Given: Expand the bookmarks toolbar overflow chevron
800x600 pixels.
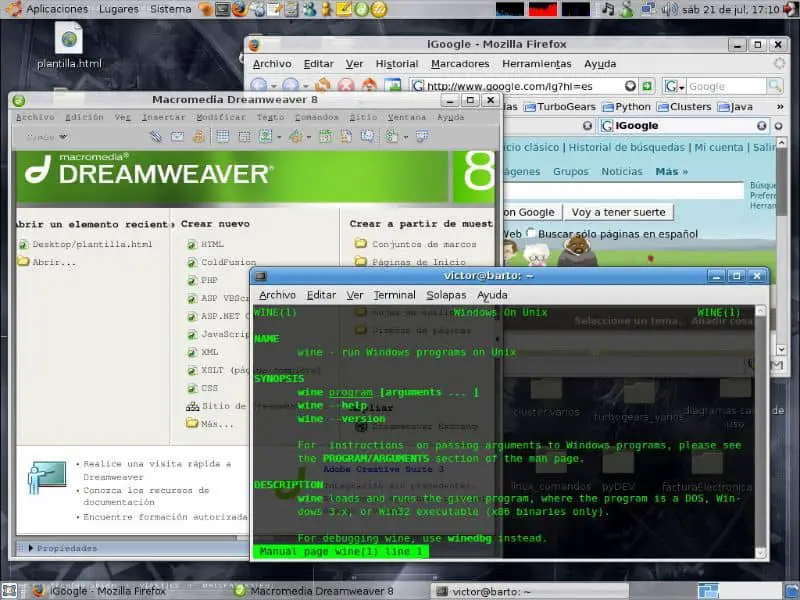Looking at the screenshot, I should pos(780,107).
